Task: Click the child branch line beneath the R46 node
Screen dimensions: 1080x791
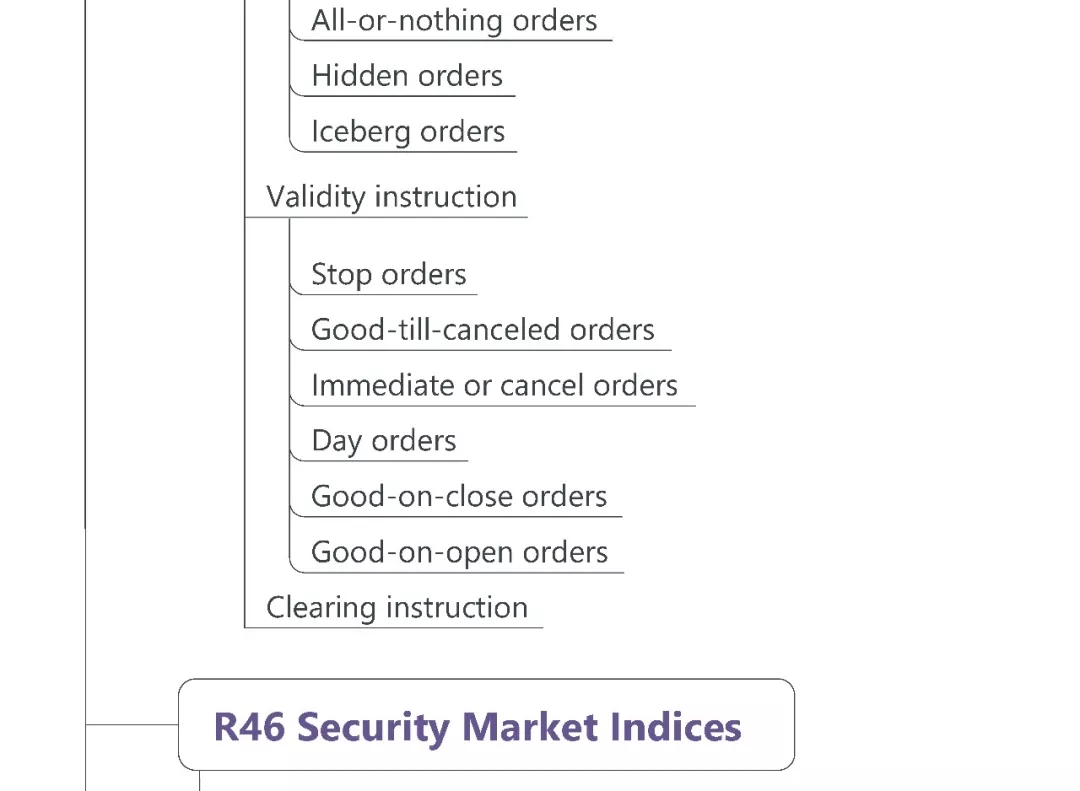Action: (x=200, y=780)
